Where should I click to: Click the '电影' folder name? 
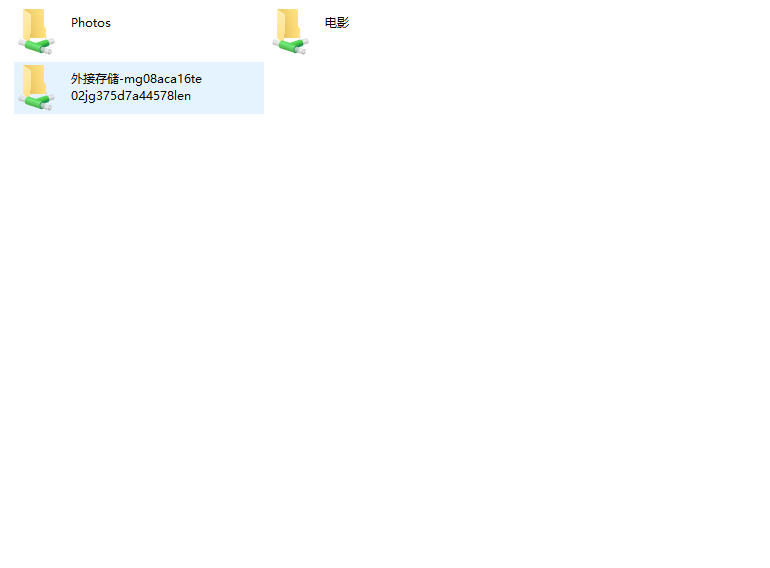[x=337, y=23]
